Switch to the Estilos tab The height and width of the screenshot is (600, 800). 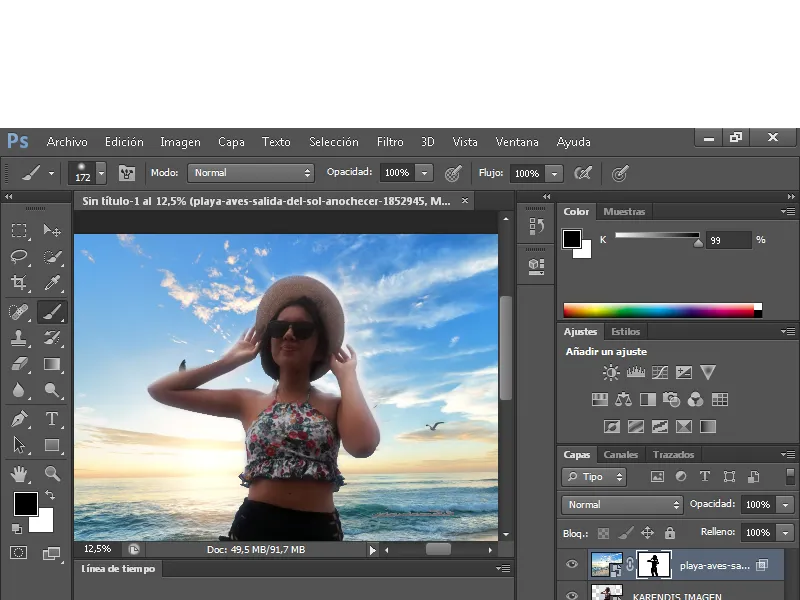(626, 331)
